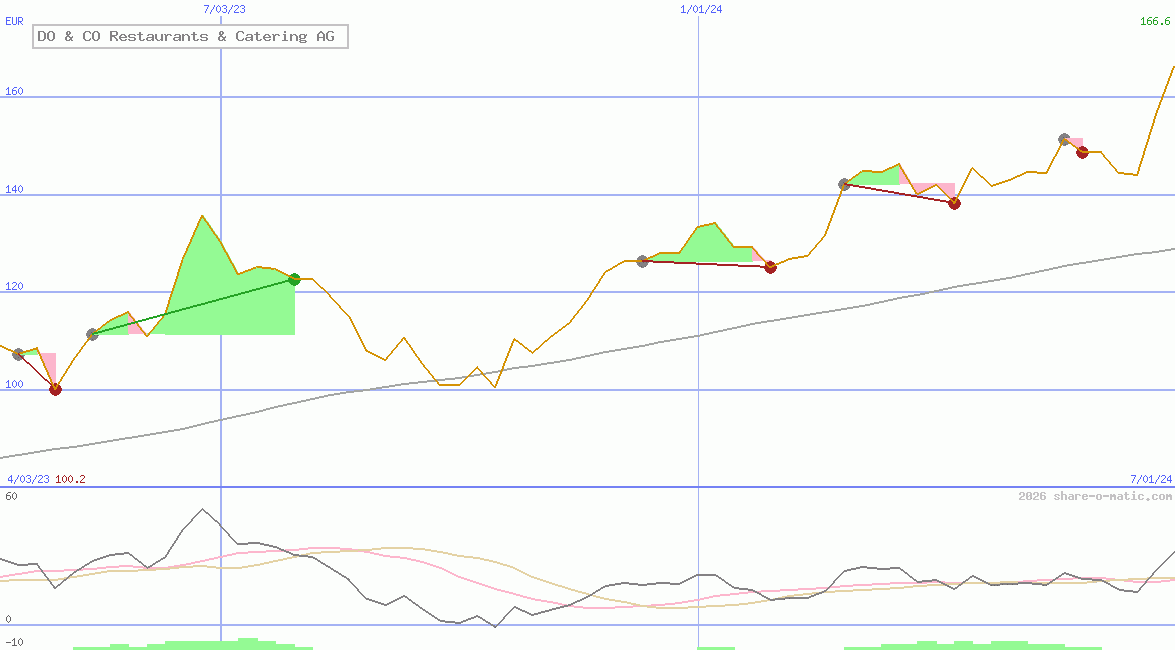Click the 7/01/24 end date label
This screenshot has height=650, width=1175.
click(x=1151, y=479)
